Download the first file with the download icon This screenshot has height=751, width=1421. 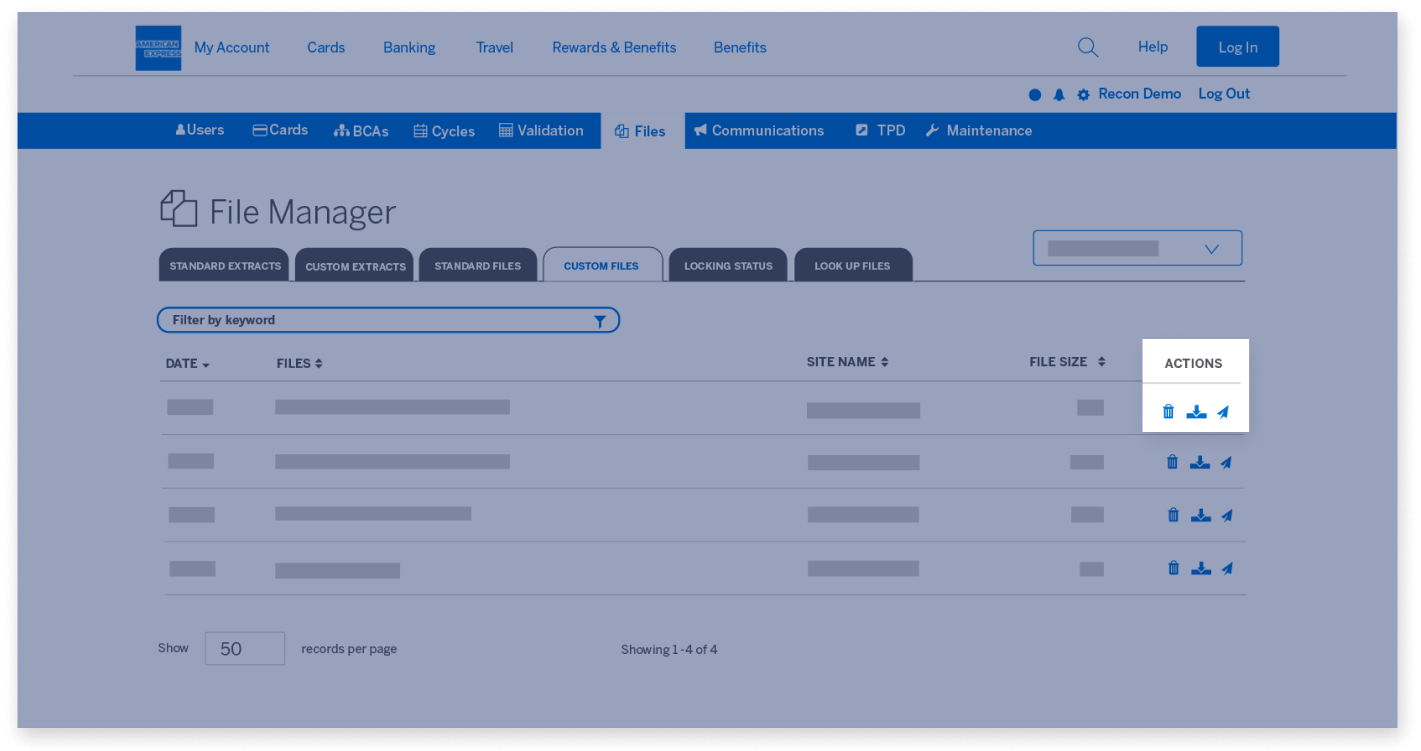coord(1196,411)
